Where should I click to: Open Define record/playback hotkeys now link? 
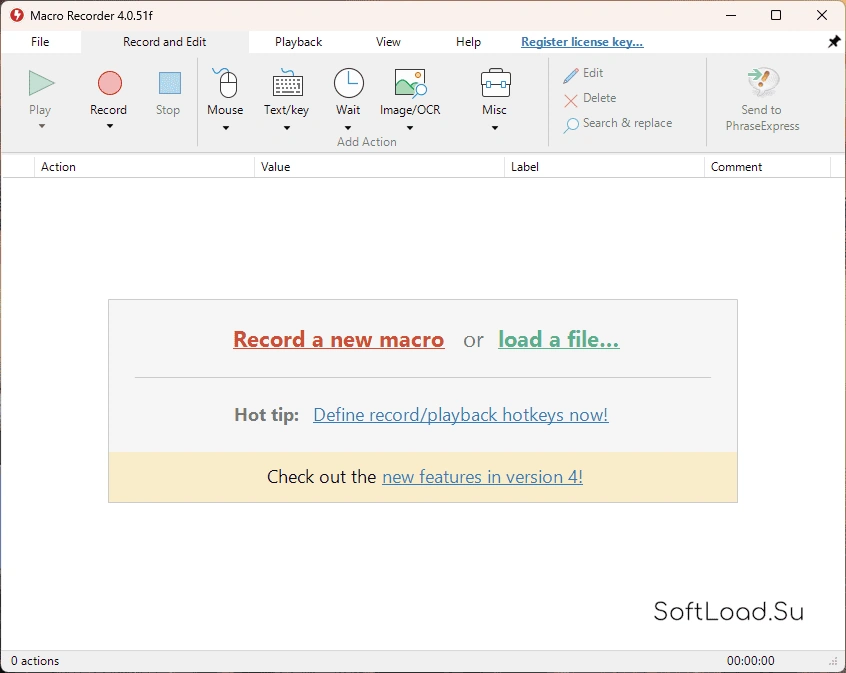tap(461, 414)
